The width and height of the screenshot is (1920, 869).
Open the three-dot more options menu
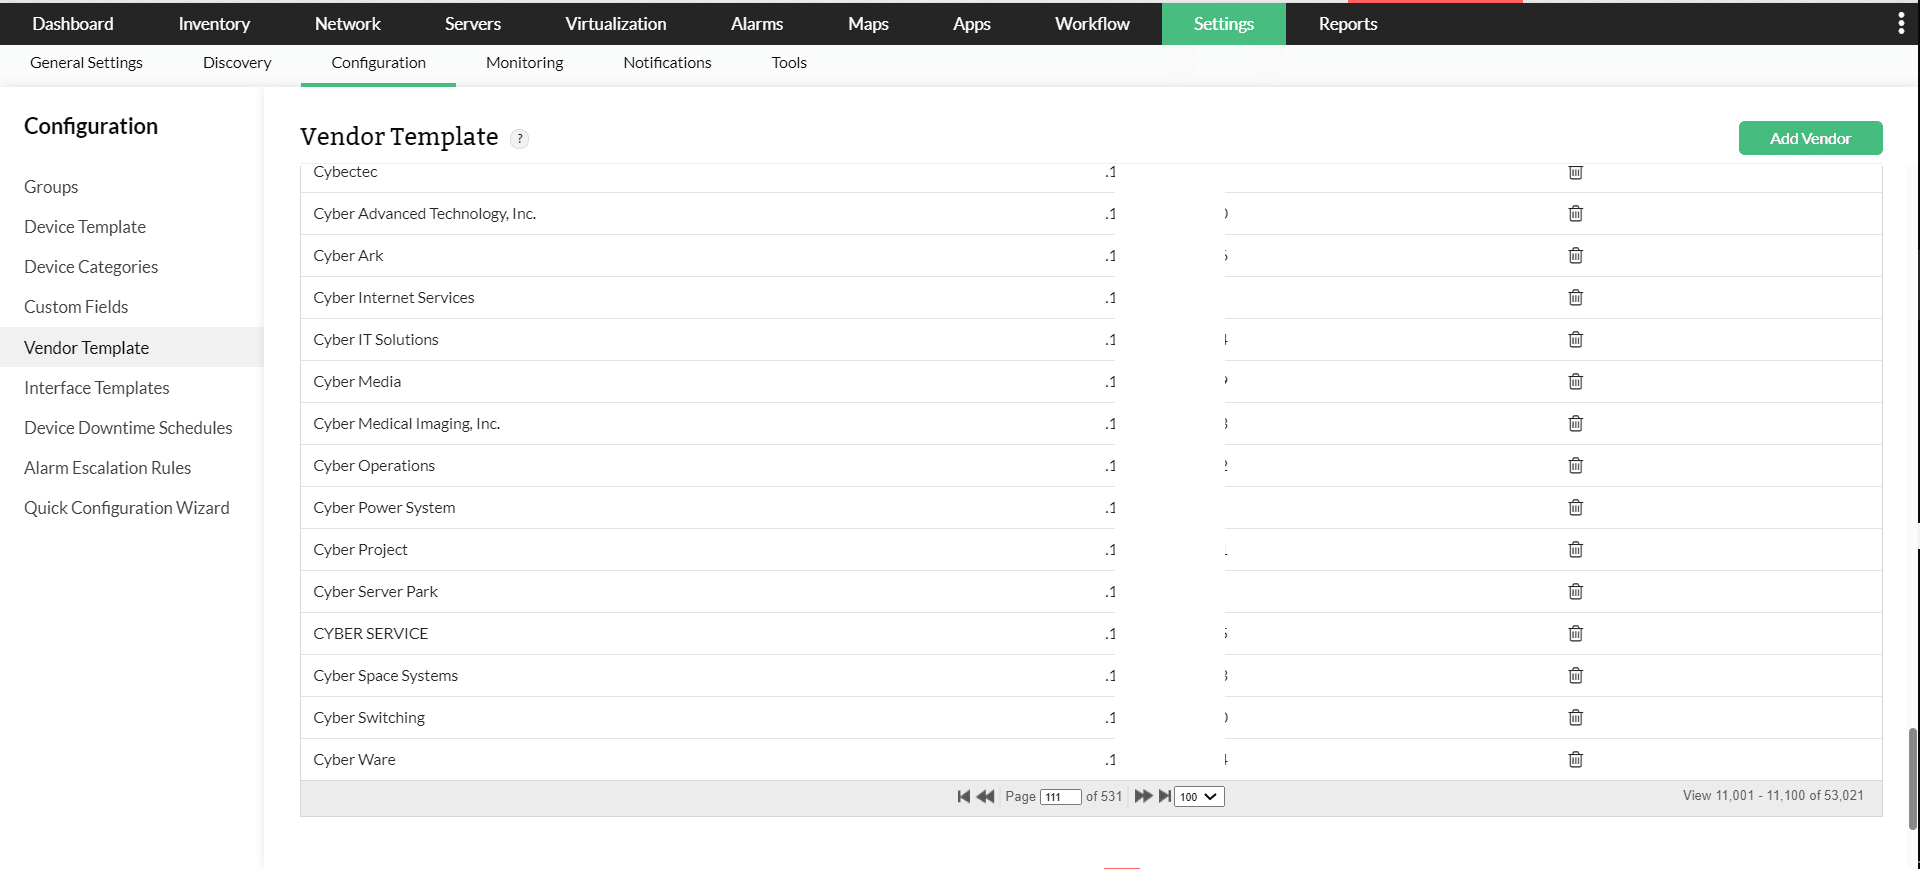(x=1900, y=24)
